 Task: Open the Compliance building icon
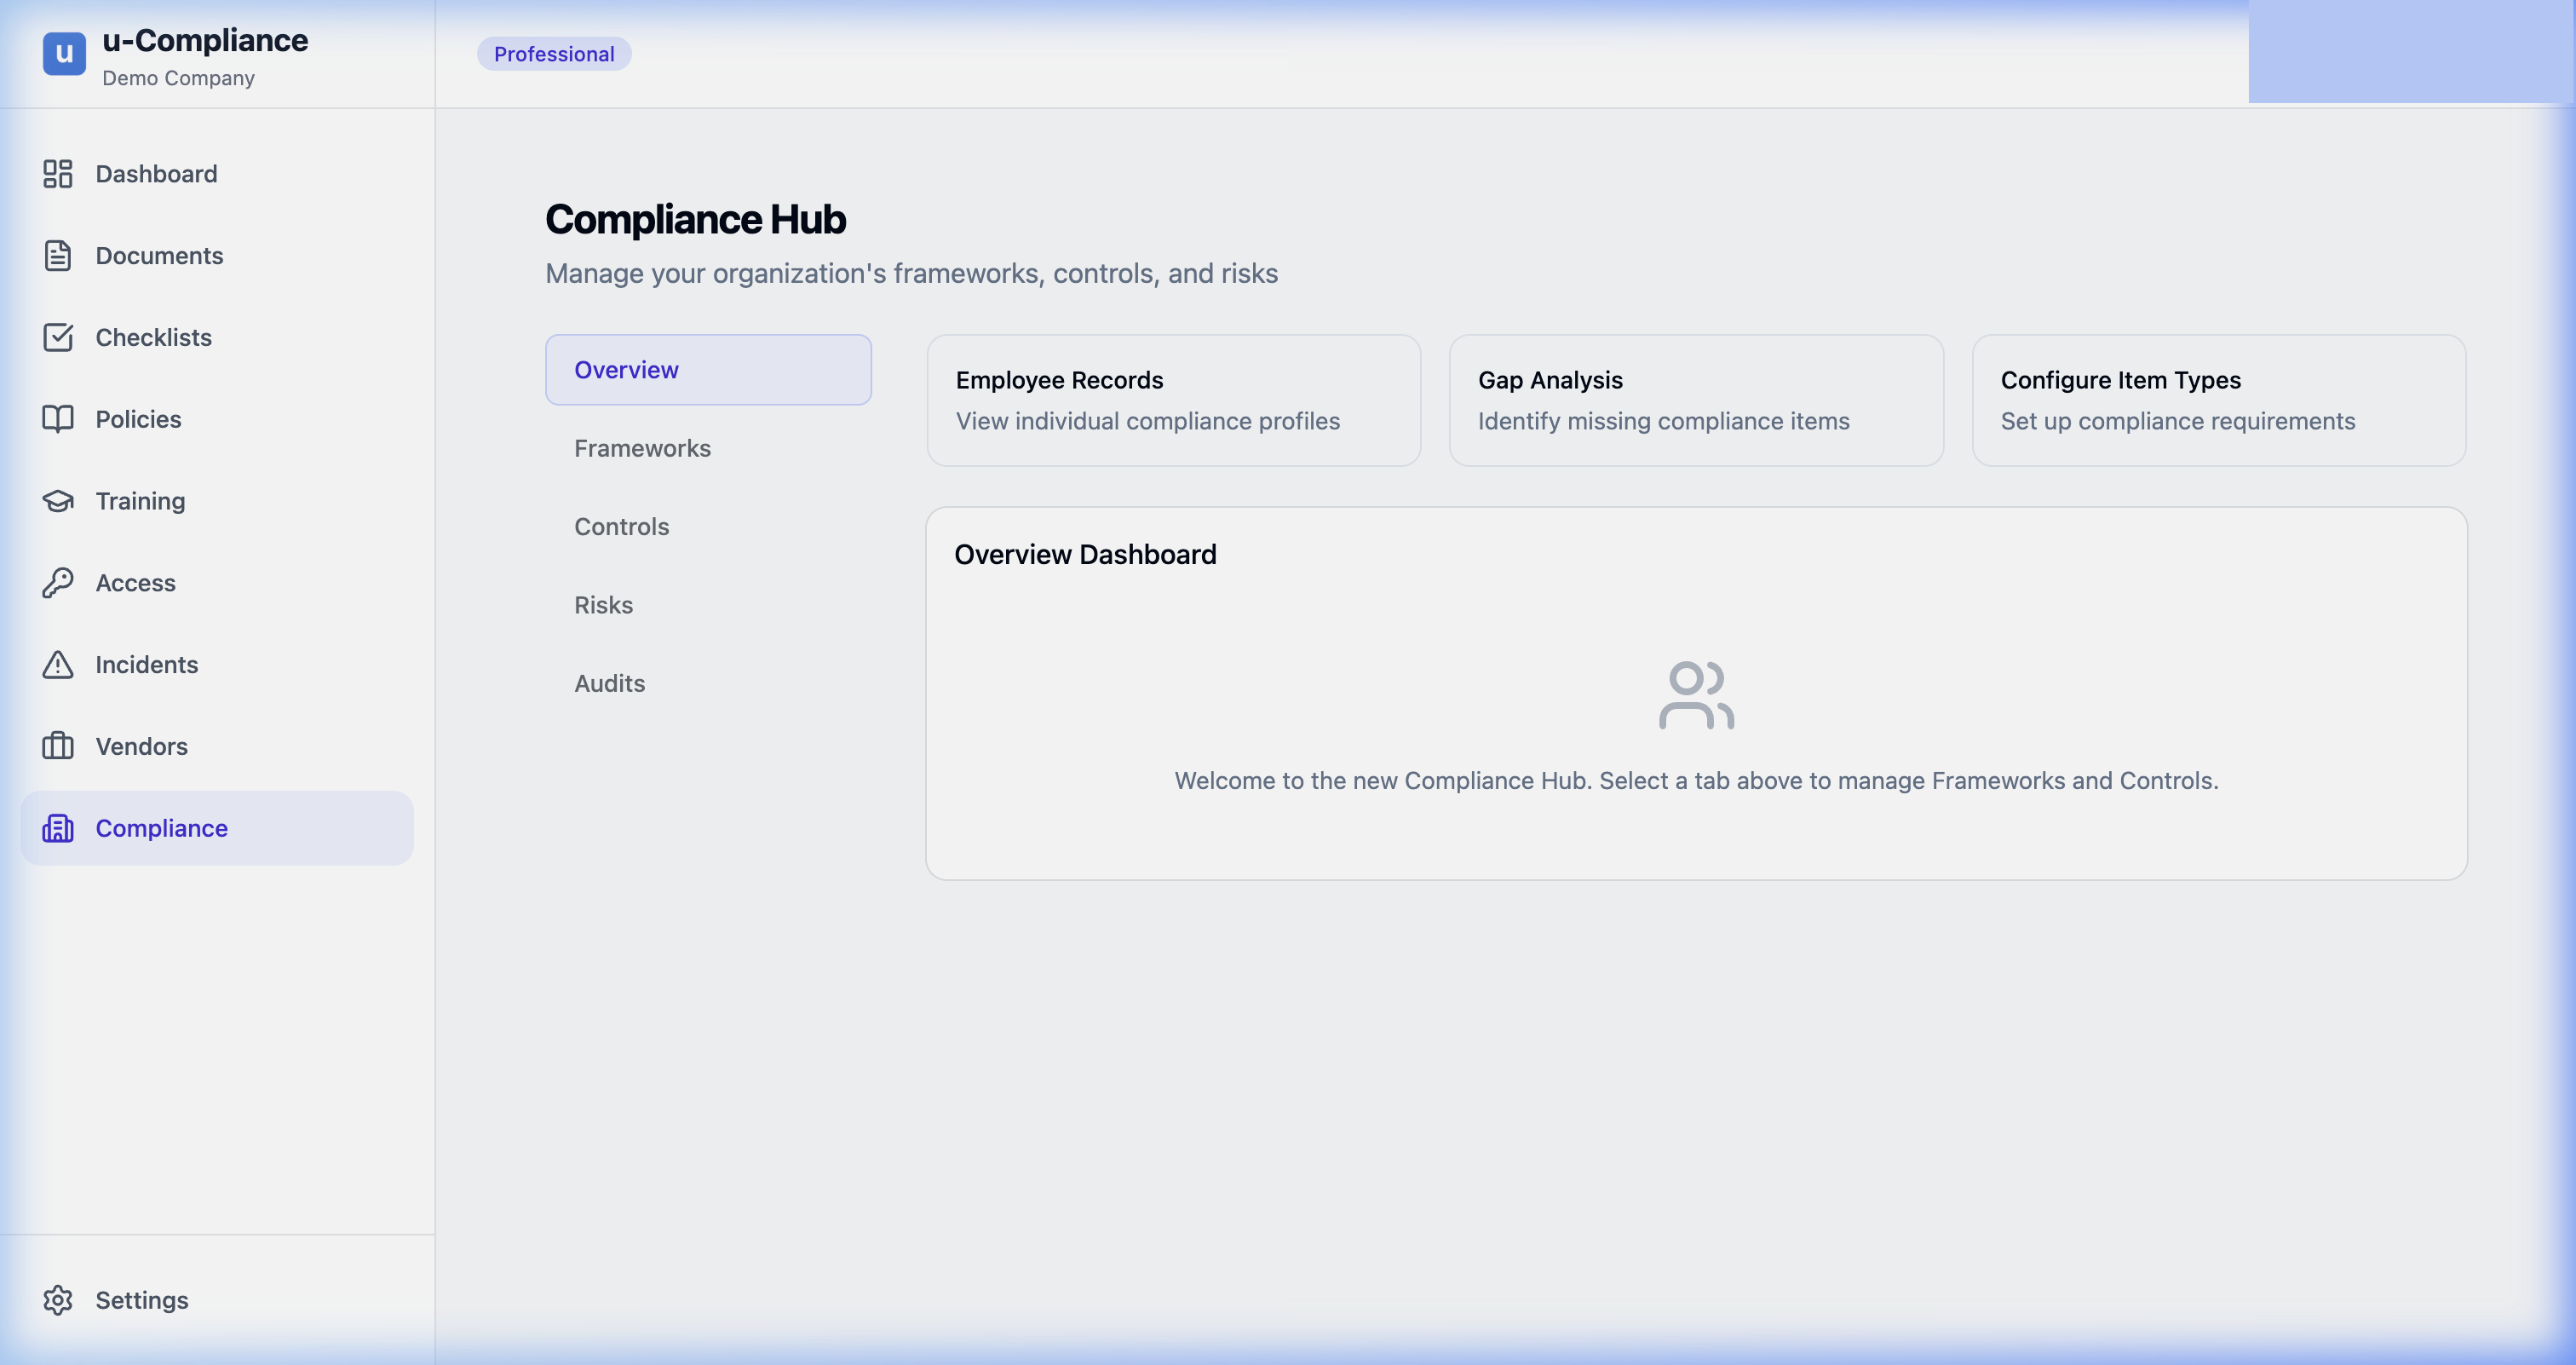point(58,827)
